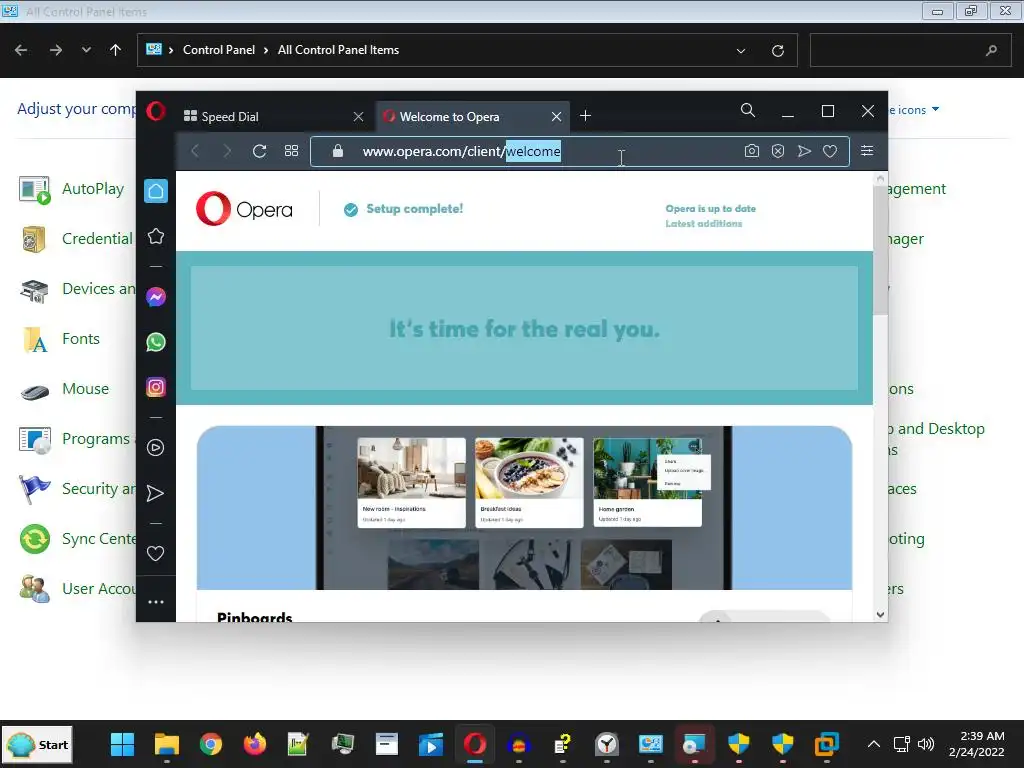Viewport: 1024px width, 768px height.
Task: Close the Welcome to Opera tab
Action: [556, 116]
